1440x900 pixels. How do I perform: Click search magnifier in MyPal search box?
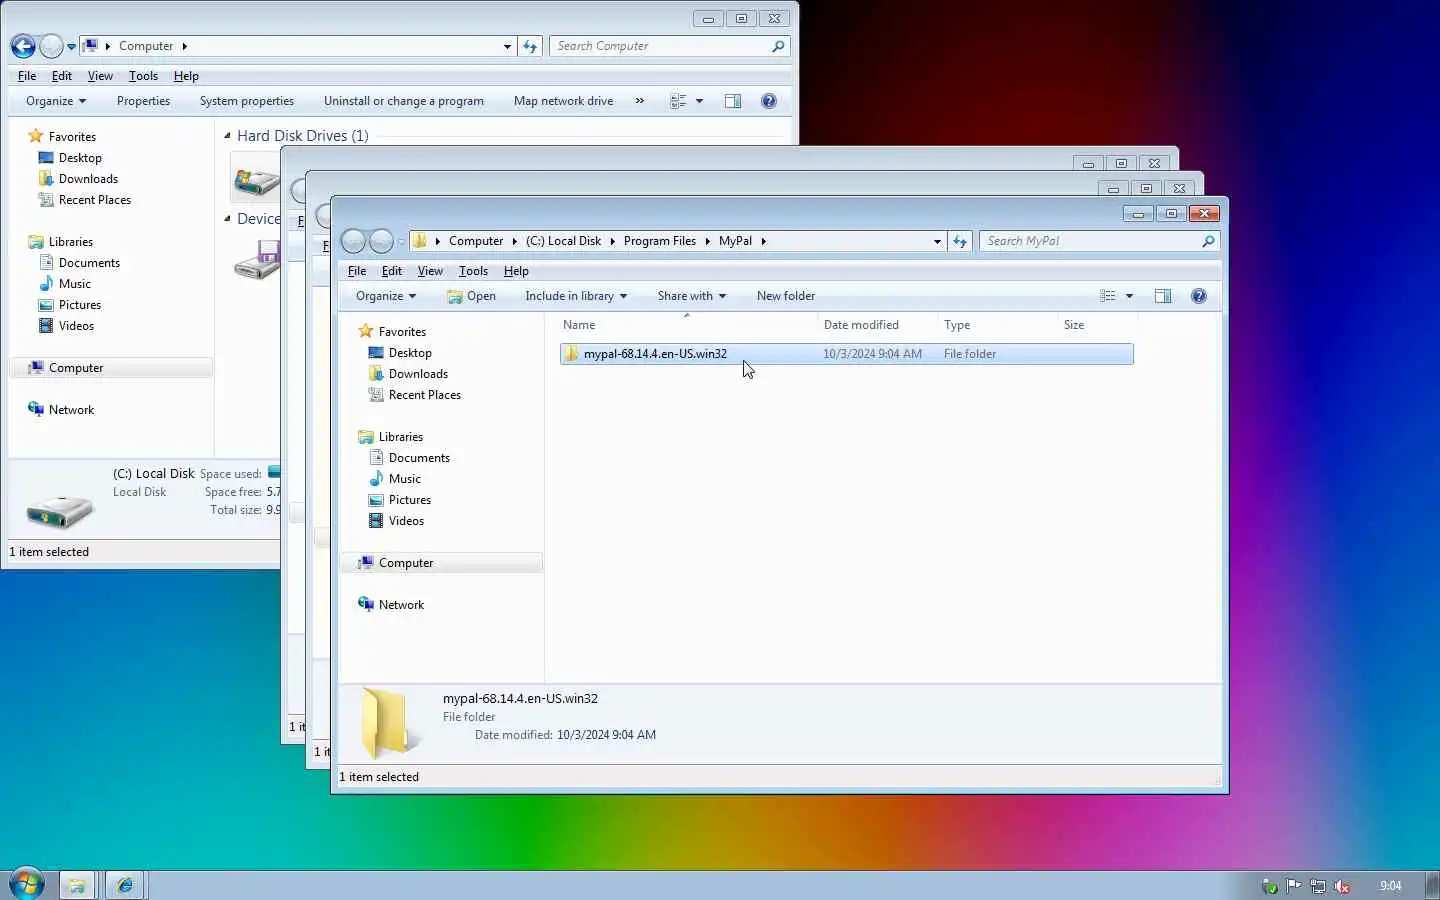pyautogui.click(x=1208, y=241)
